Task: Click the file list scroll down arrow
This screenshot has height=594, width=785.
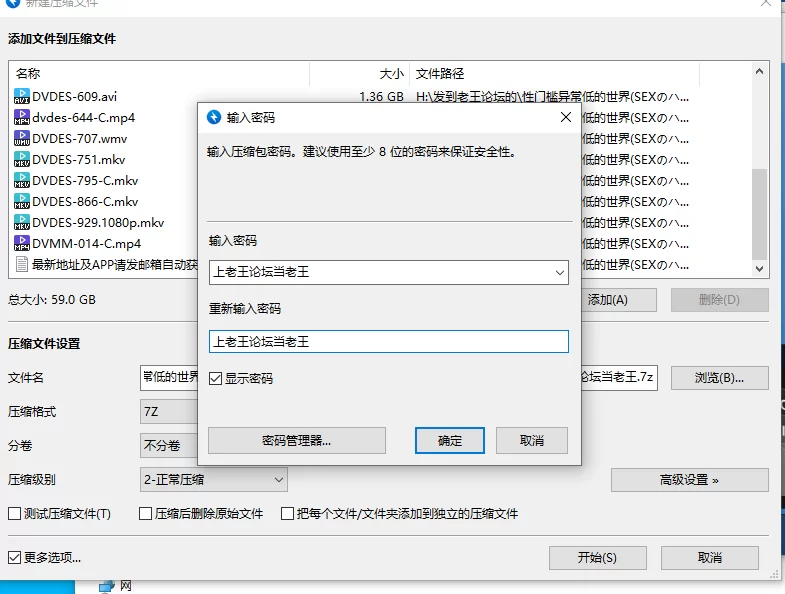Action: (x=759, y=269)
